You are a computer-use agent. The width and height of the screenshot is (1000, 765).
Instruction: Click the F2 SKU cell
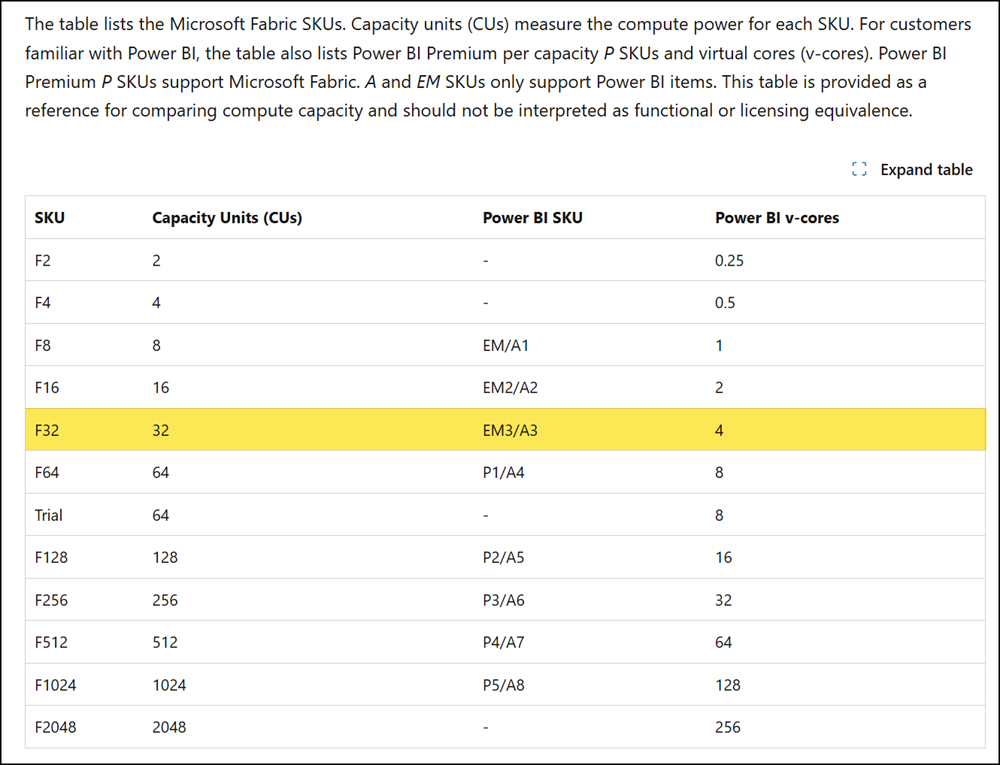42,261
